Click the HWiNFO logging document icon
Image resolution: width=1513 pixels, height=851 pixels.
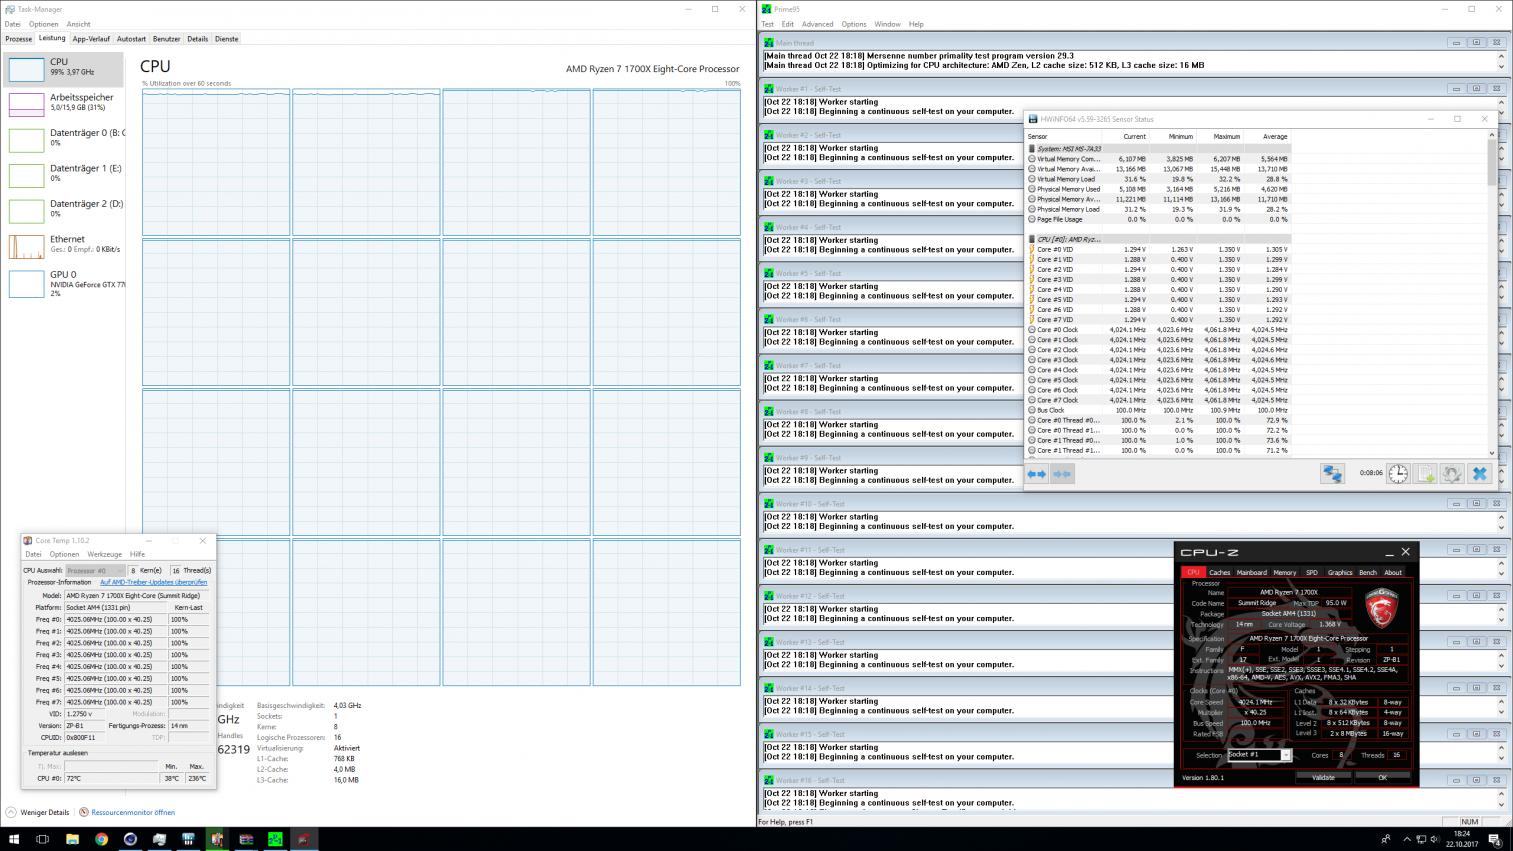click(x=1425, y=474)
